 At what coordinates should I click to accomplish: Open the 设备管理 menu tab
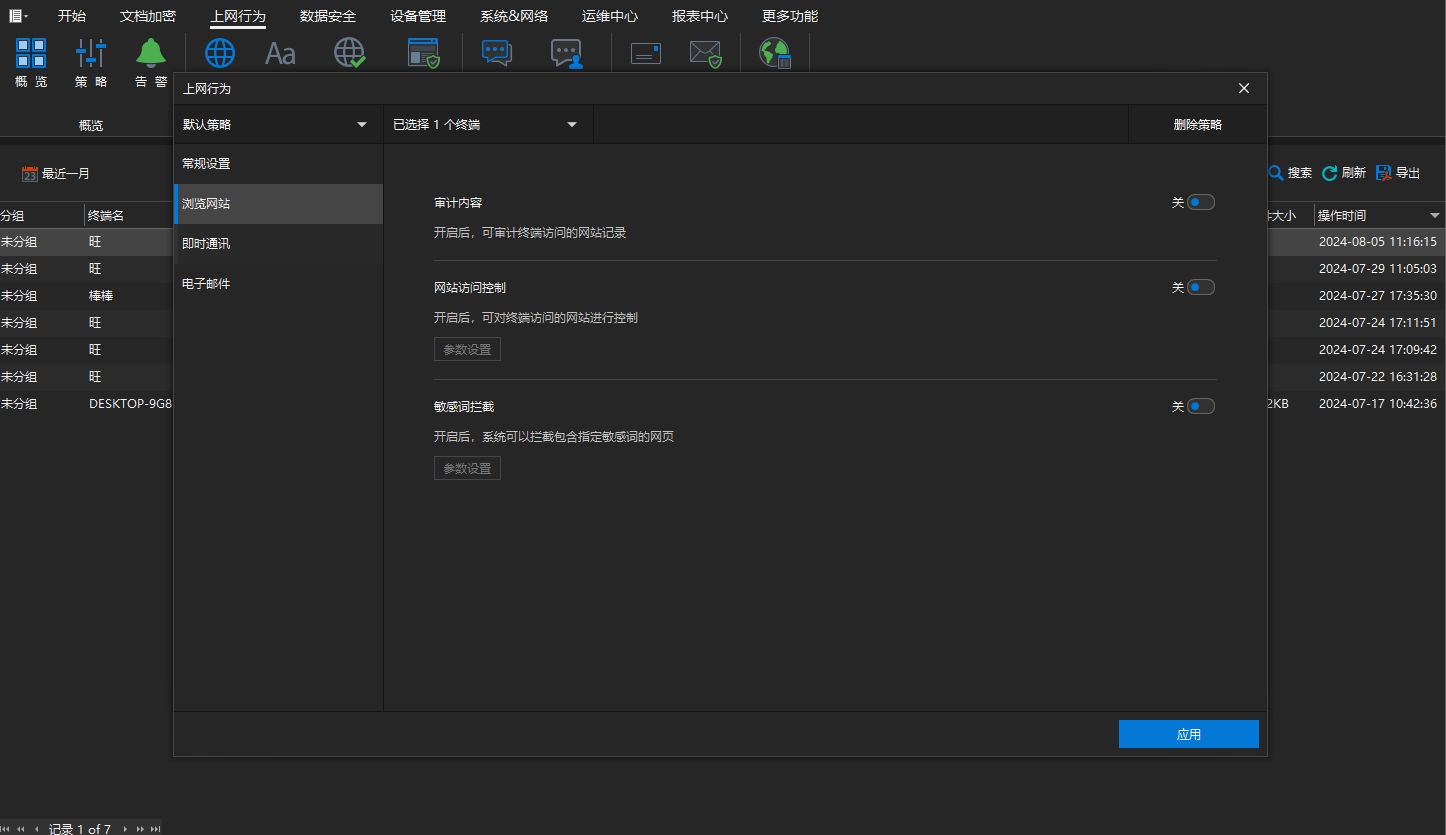[418, 16]
